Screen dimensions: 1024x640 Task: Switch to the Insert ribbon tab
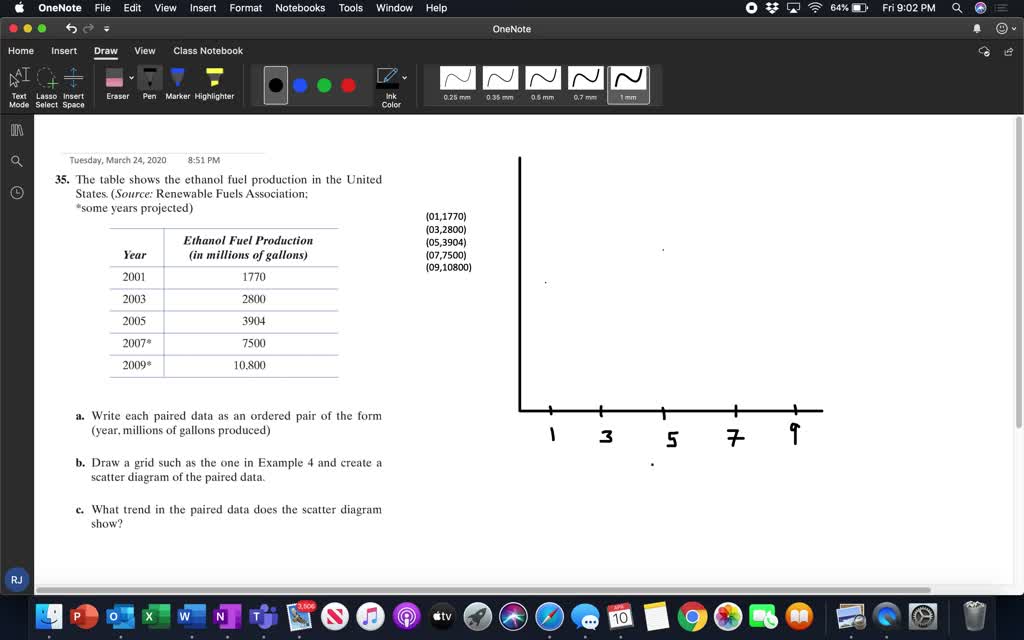[63, 50]
